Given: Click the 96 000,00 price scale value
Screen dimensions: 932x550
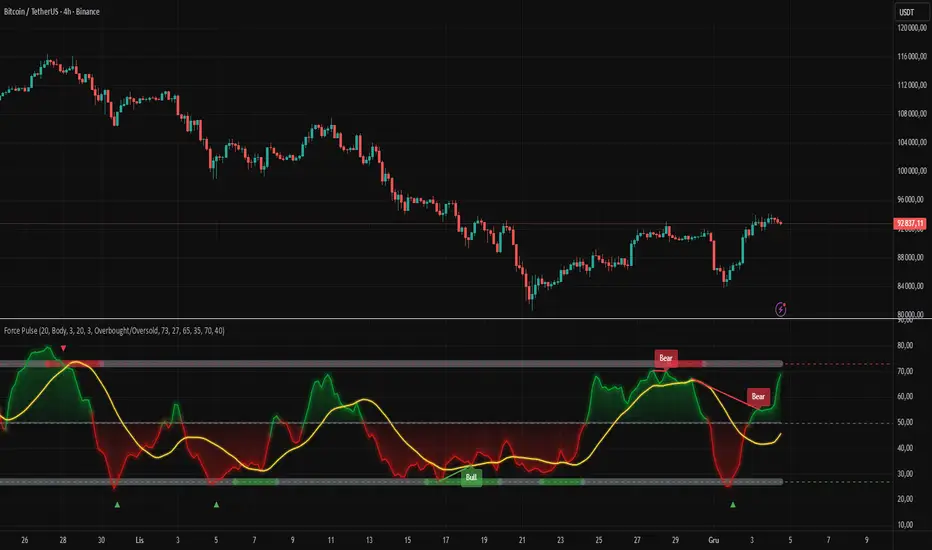Looking at the screenshot, I should click(x=912, y=200).
